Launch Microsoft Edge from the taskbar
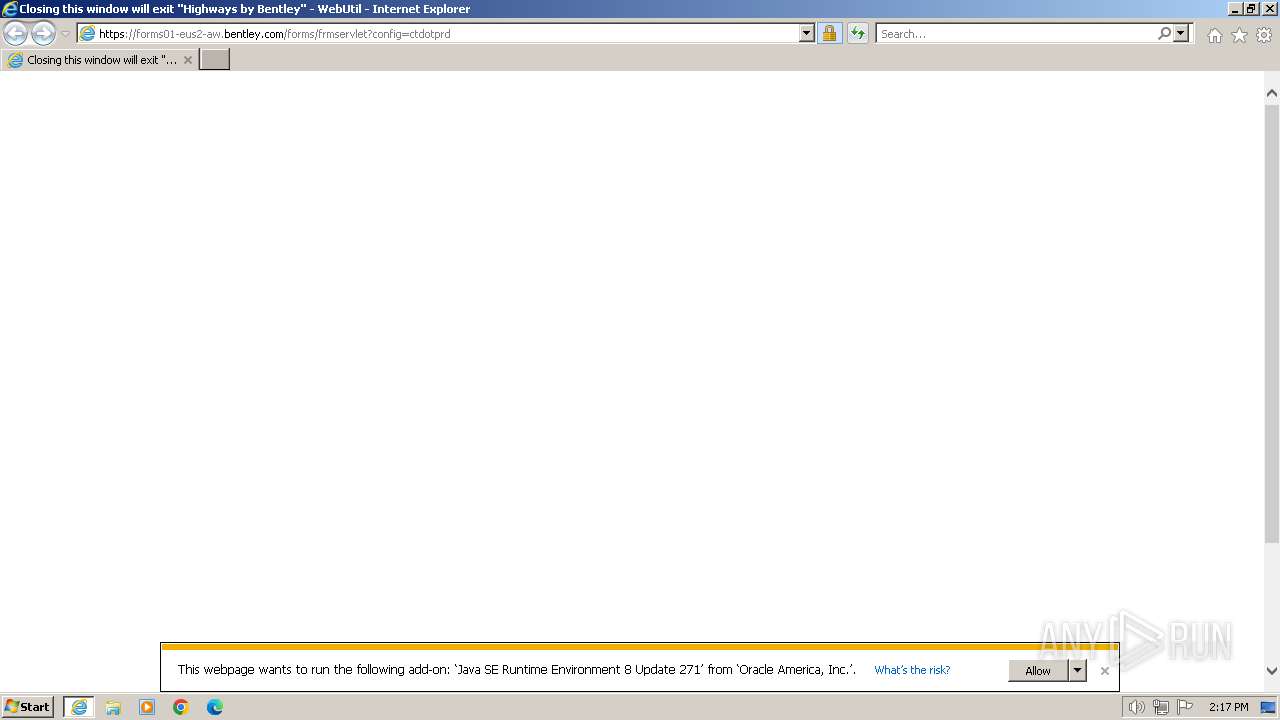 [215, 707]
